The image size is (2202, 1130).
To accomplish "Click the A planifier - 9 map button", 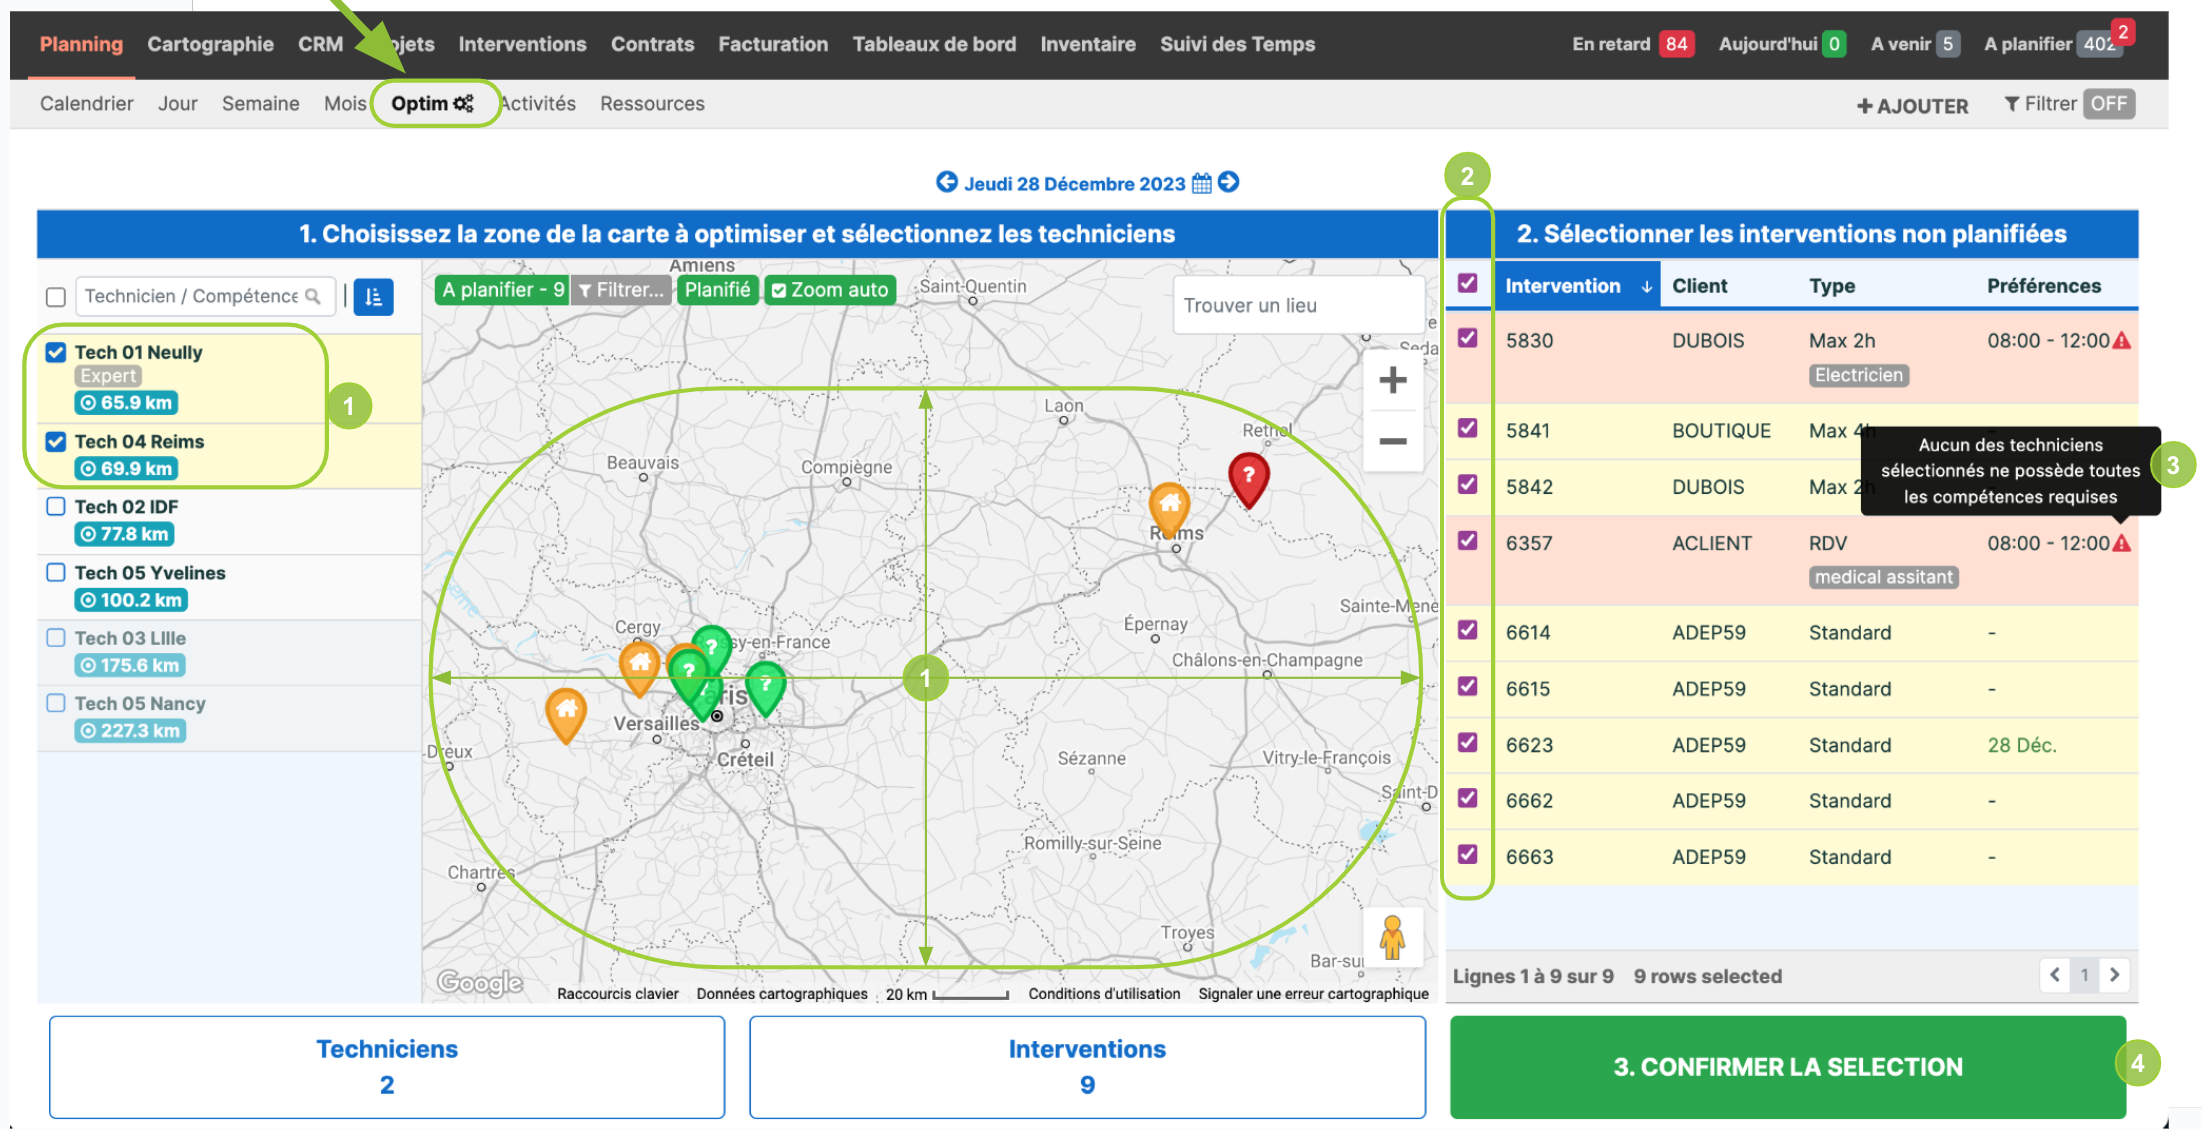I will pyautogui.click(x=502, y=290).
